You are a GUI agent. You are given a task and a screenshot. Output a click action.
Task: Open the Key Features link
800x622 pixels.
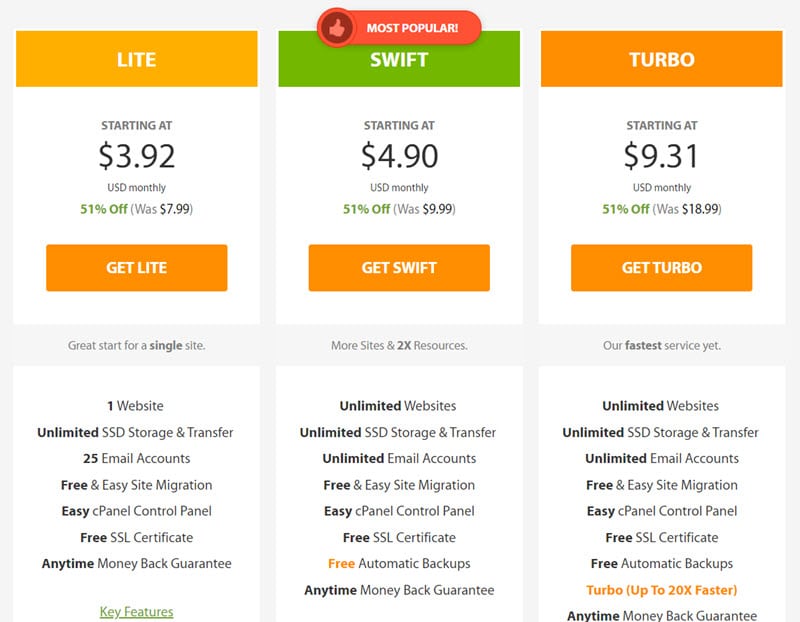[137, 611]
